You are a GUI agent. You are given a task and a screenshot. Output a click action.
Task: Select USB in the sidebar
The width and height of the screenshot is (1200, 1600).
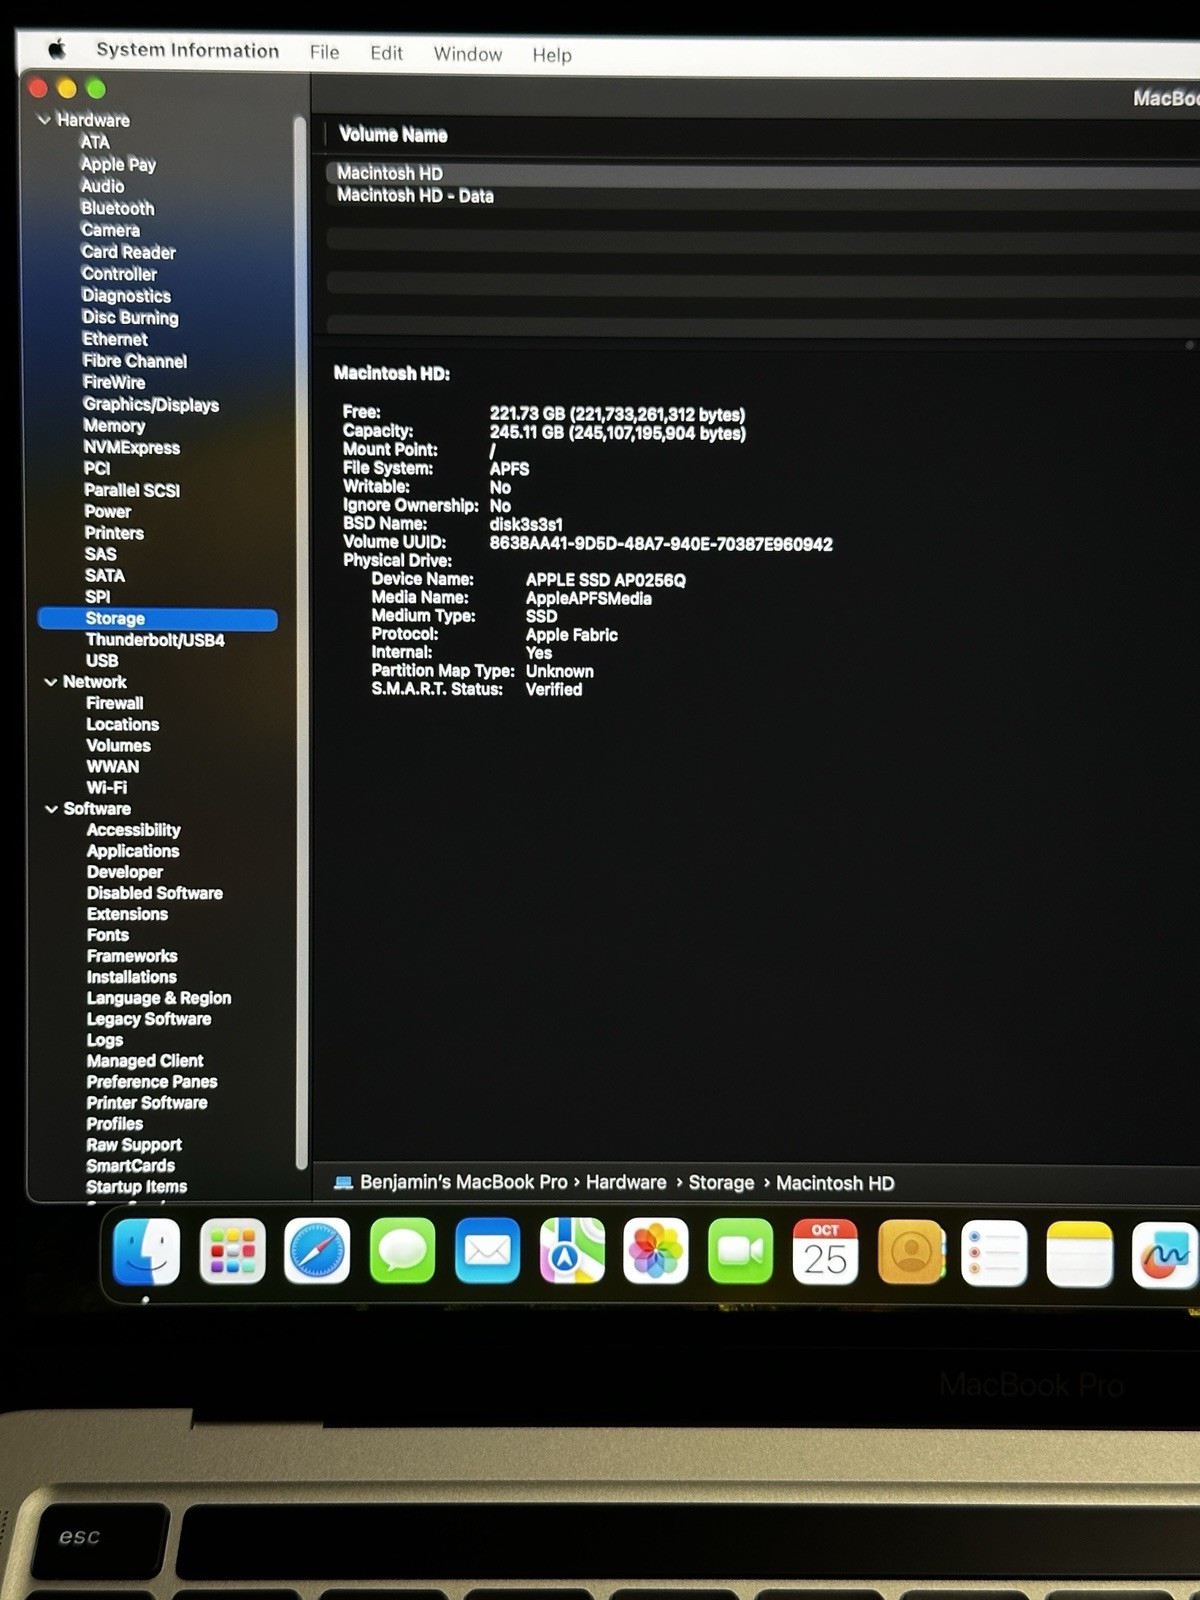click(102, 661)
